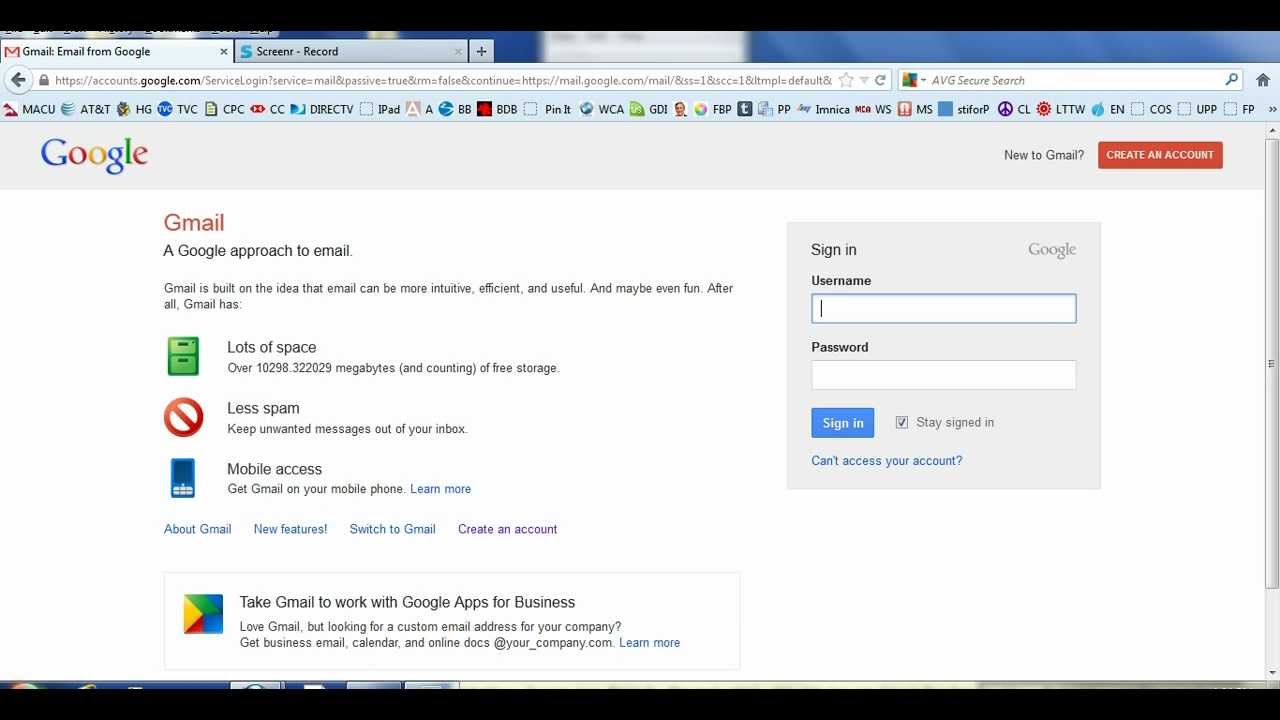Open the HG bookmark
Image resolution: width=1280 pixels, height=720 pixels.
[135, 109]
